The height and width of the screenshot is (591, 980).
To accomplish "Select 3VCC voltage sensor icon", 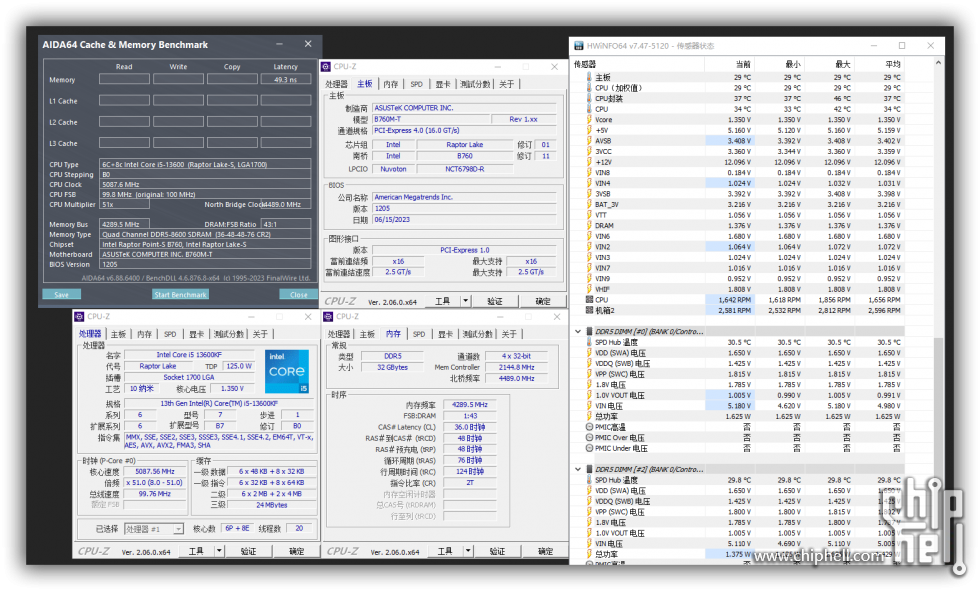I will click(589, 151).
